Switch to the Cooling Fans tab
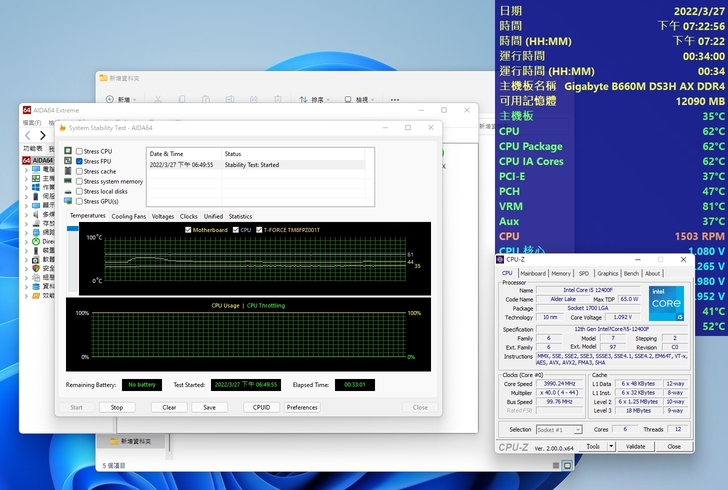The image size is (728, 490). 128,216
